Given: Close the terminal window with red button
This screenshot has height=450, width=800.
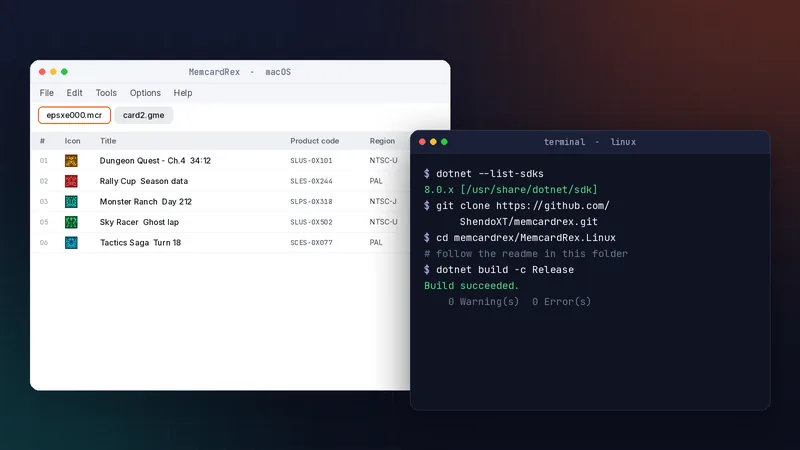Looking at the screenshot, I should (x=422, y=142).
